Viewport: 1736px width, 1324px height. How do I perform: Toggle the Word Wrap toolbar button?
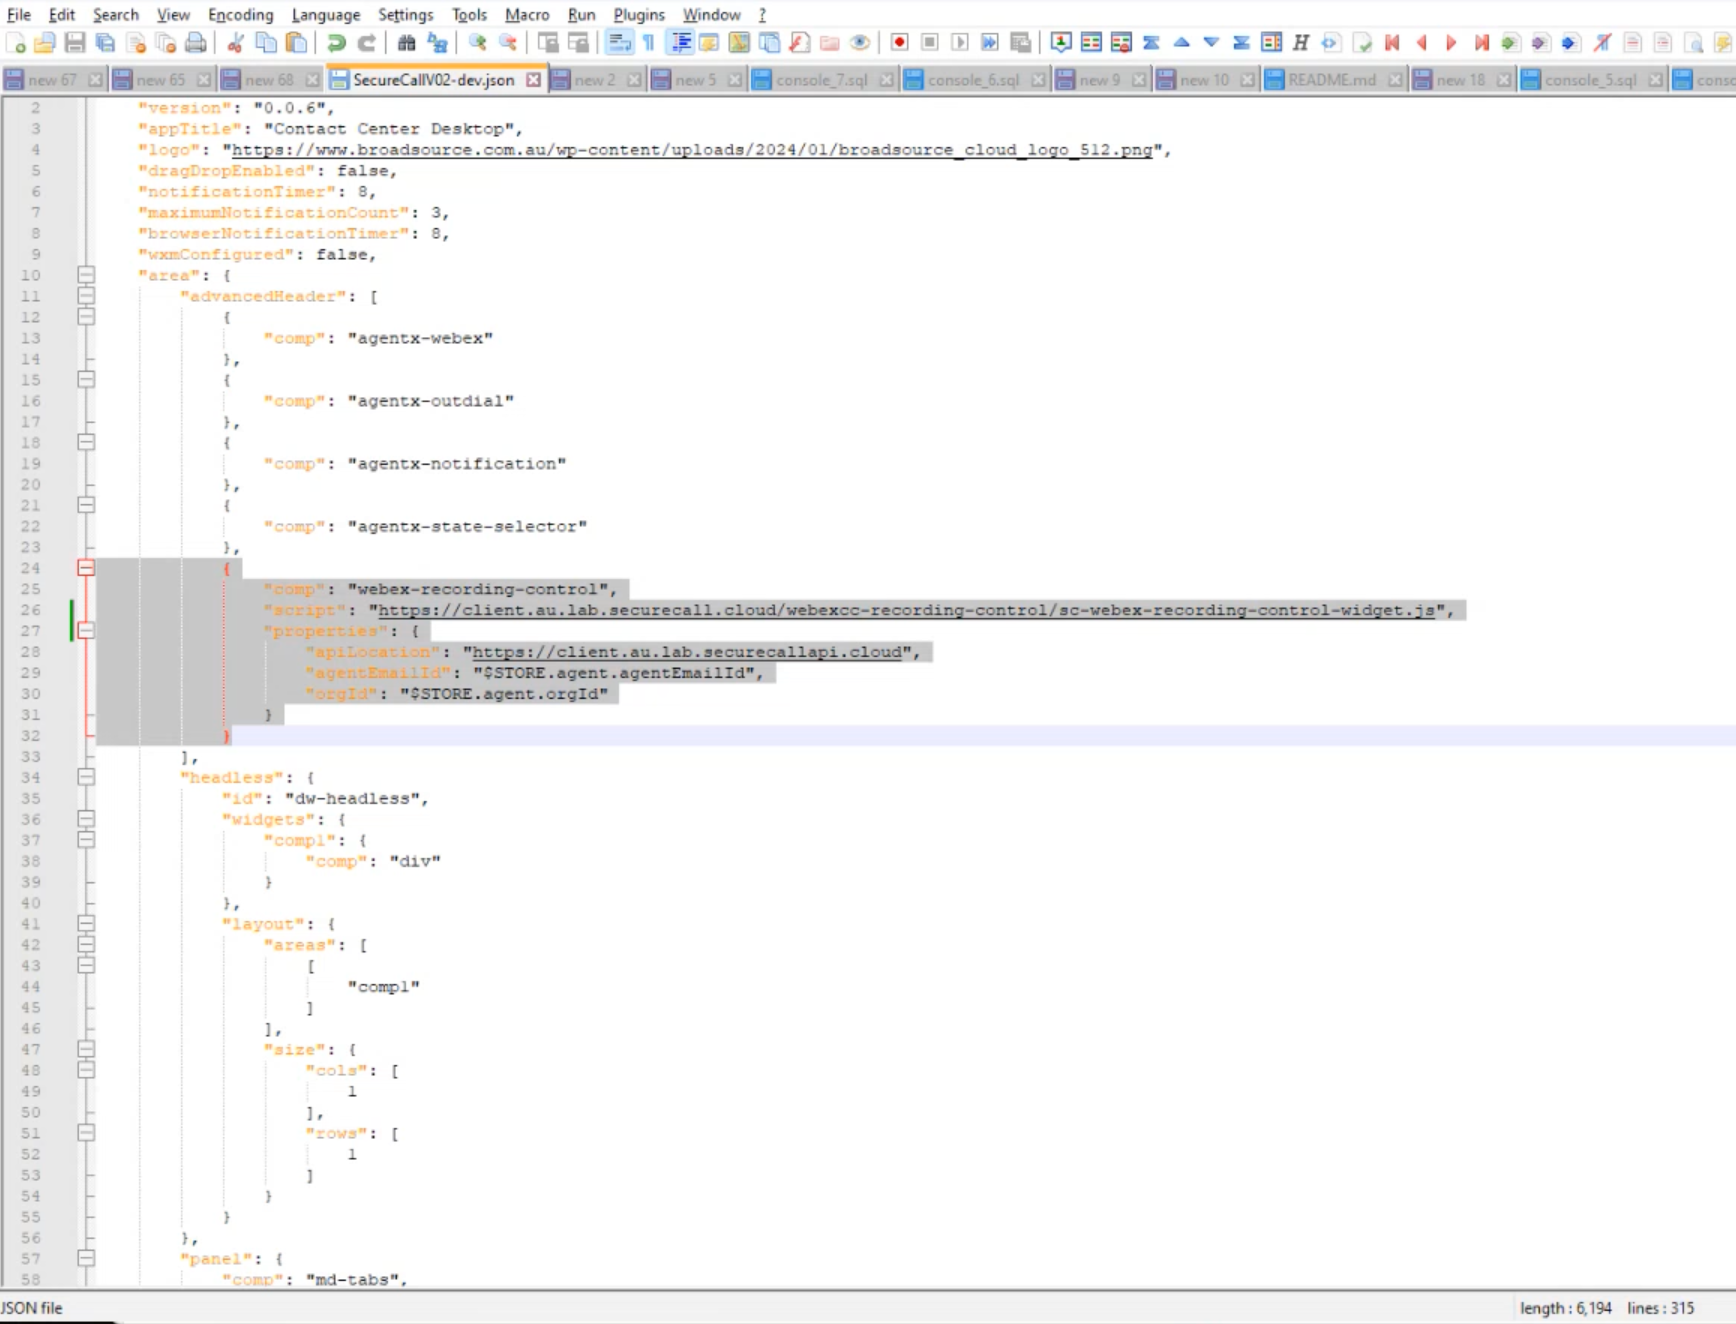[619, 43]
